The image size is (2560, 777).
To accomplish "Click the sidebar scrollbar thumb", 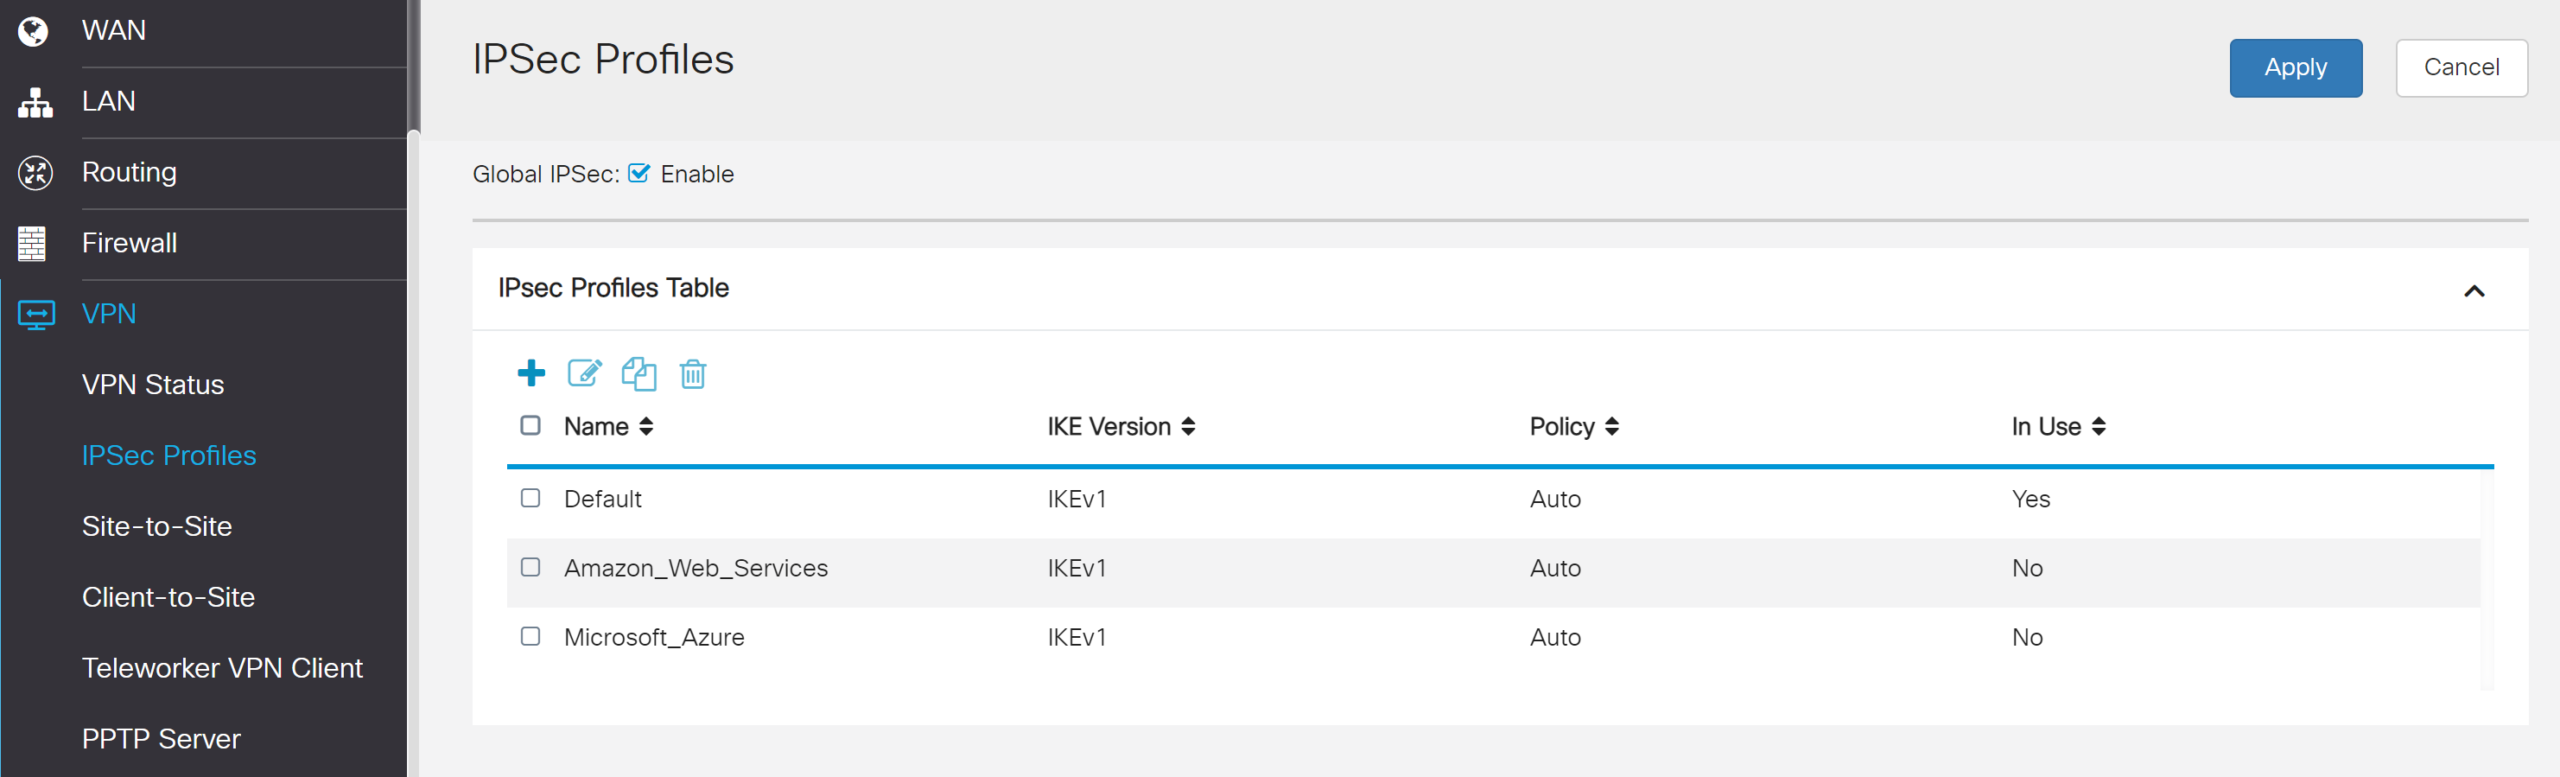I will coord(413,65).
